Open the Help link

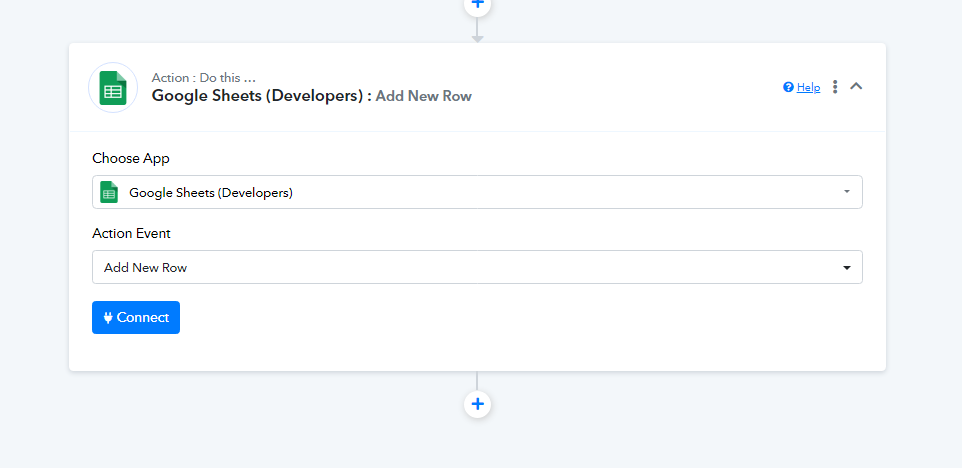[x=808, y=88]
